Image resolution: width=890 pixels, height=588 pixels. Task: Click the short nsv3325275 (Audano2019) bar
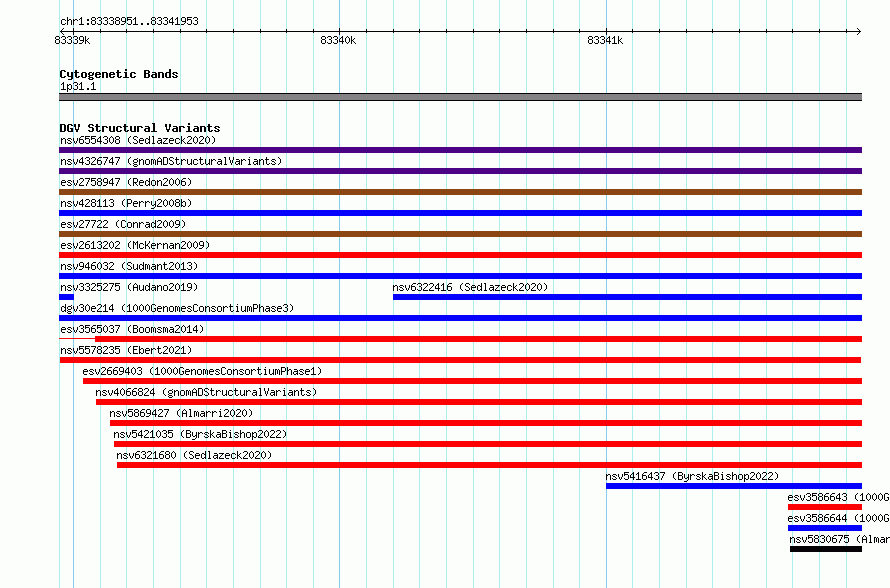(66, 297)
